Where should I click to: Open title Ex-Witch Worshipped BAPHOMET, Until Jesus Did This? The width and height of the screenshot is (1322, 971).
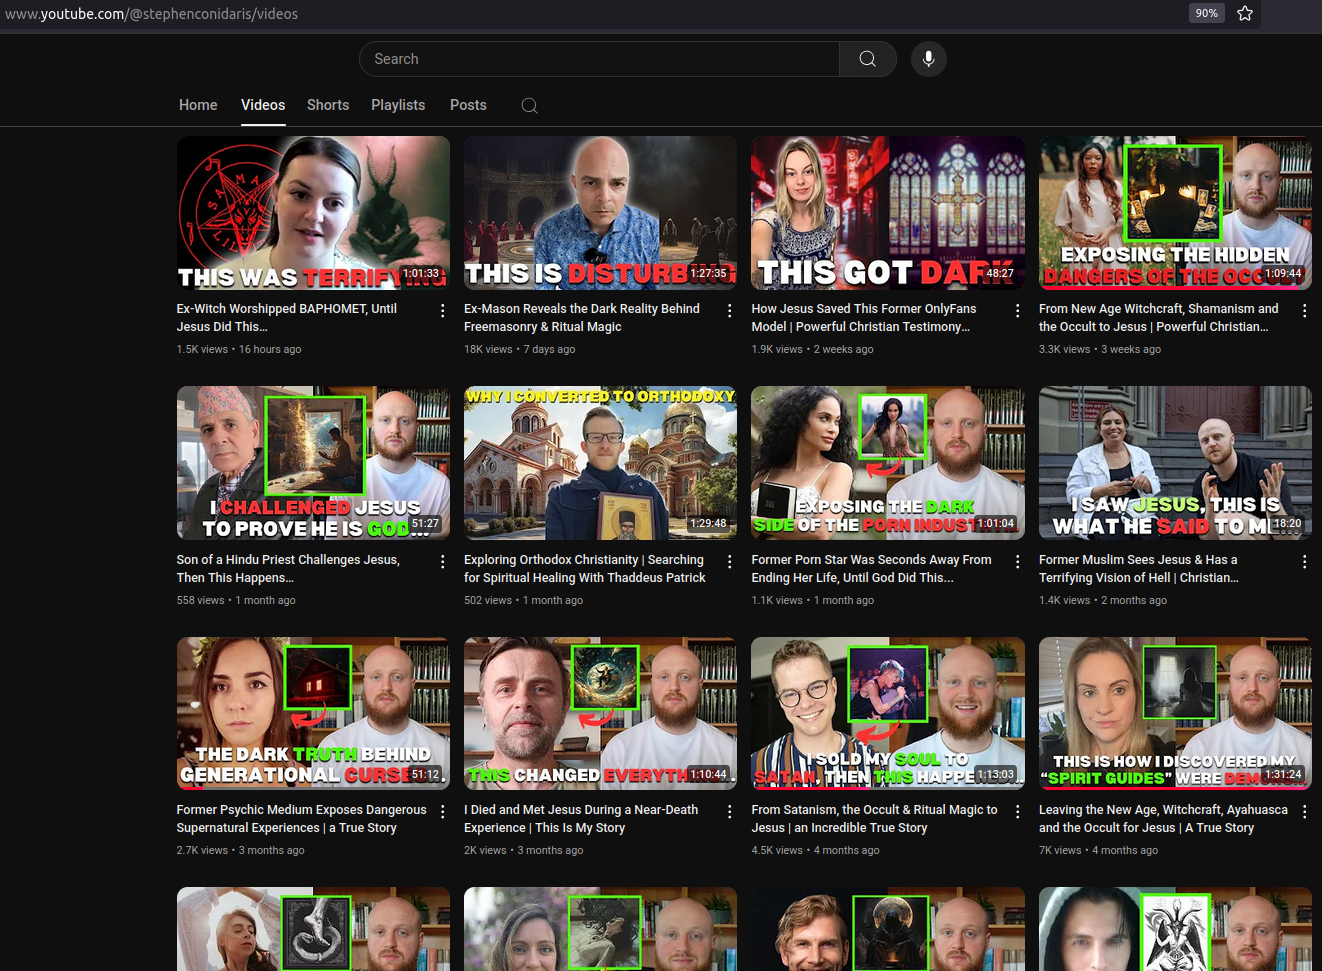tap(287, 318)
